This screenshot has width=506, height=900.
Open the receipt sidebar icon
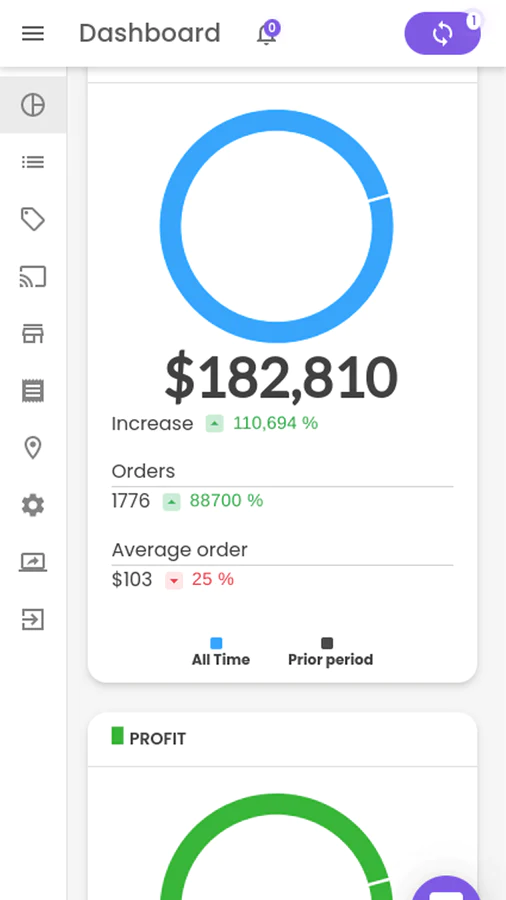pyautogui.click(x=33, y=391)
